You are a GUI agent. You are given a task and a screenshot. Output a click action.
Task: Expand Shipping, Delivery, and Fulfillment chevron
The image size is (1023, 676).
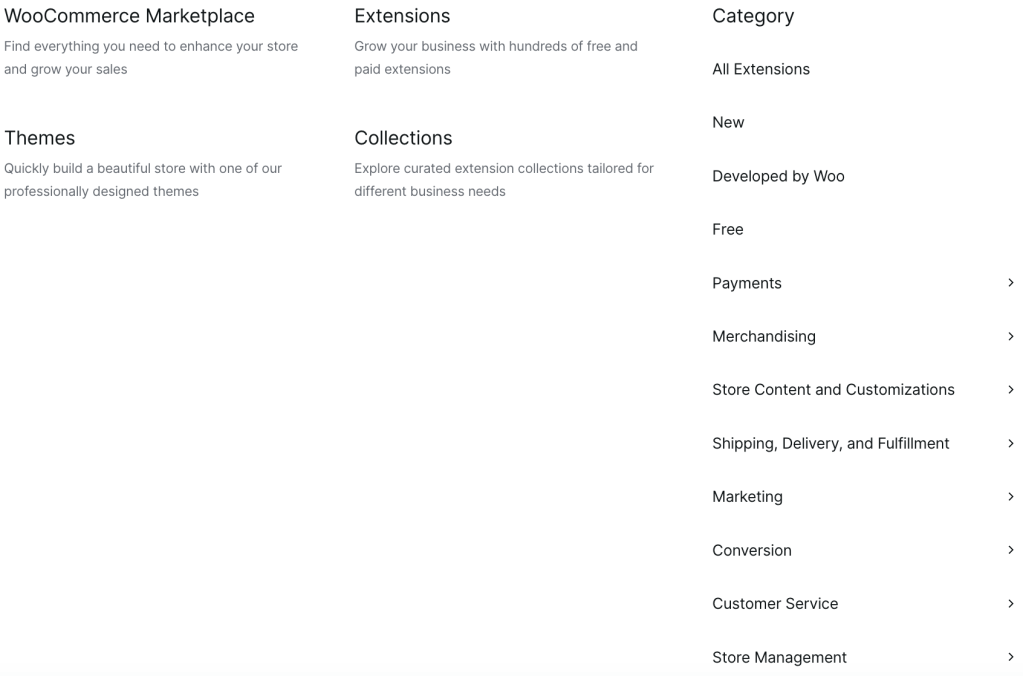pyautogui.click(x=1011, y=443)
